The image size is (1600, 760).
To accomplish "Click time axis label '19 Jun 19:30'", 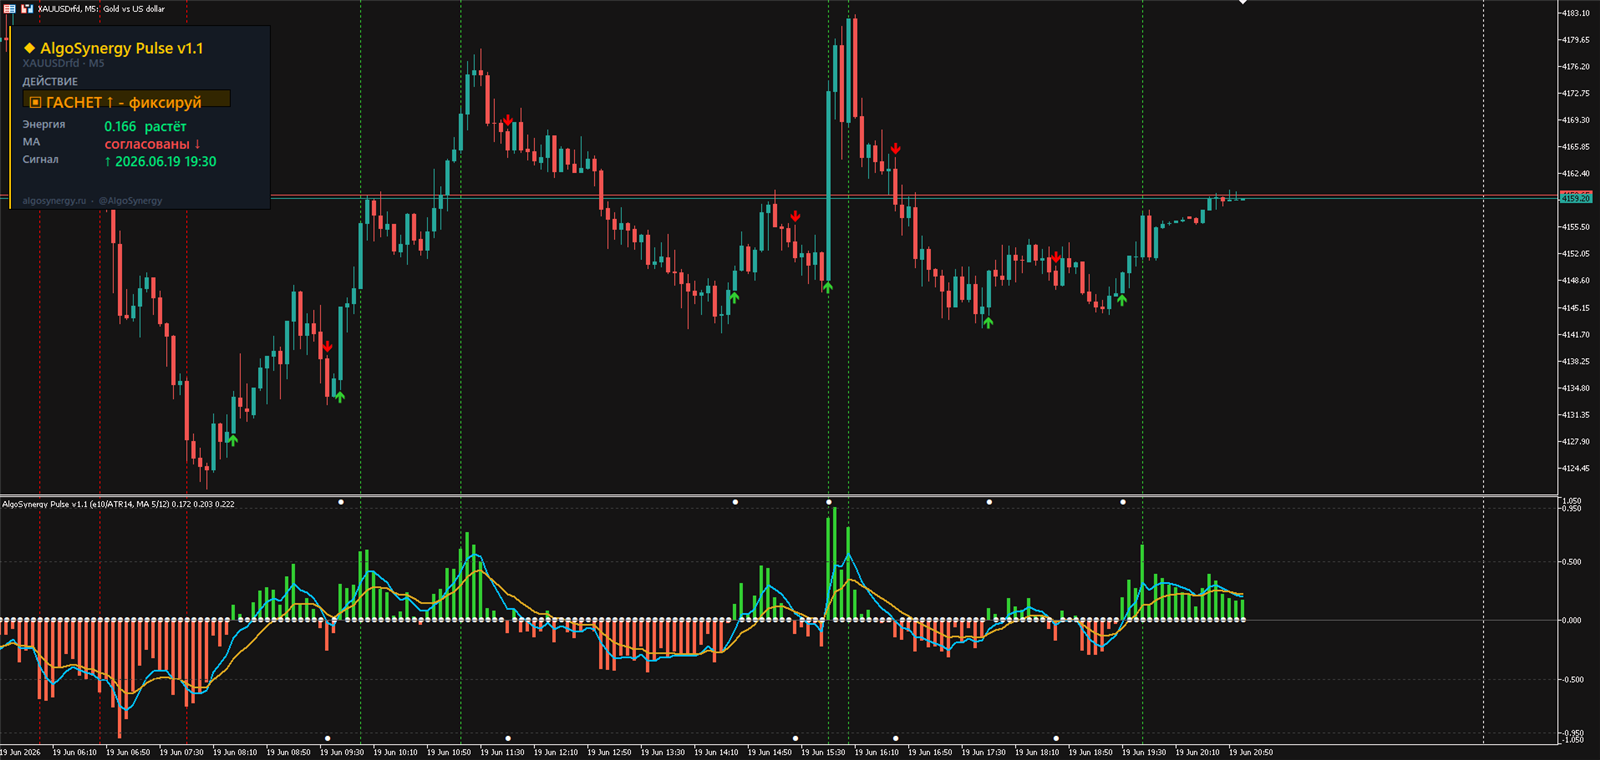I will 1144,752.
